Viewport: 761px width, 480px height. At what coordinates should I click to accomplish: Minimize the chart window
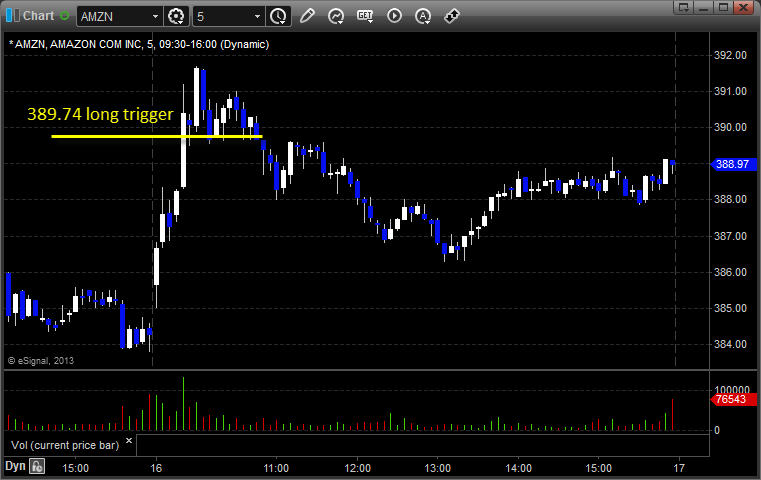point(704,7)
